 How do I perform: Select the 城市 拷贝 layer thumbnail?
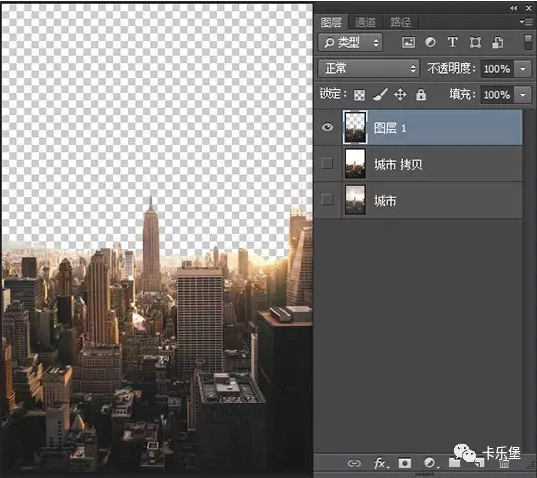355,163
